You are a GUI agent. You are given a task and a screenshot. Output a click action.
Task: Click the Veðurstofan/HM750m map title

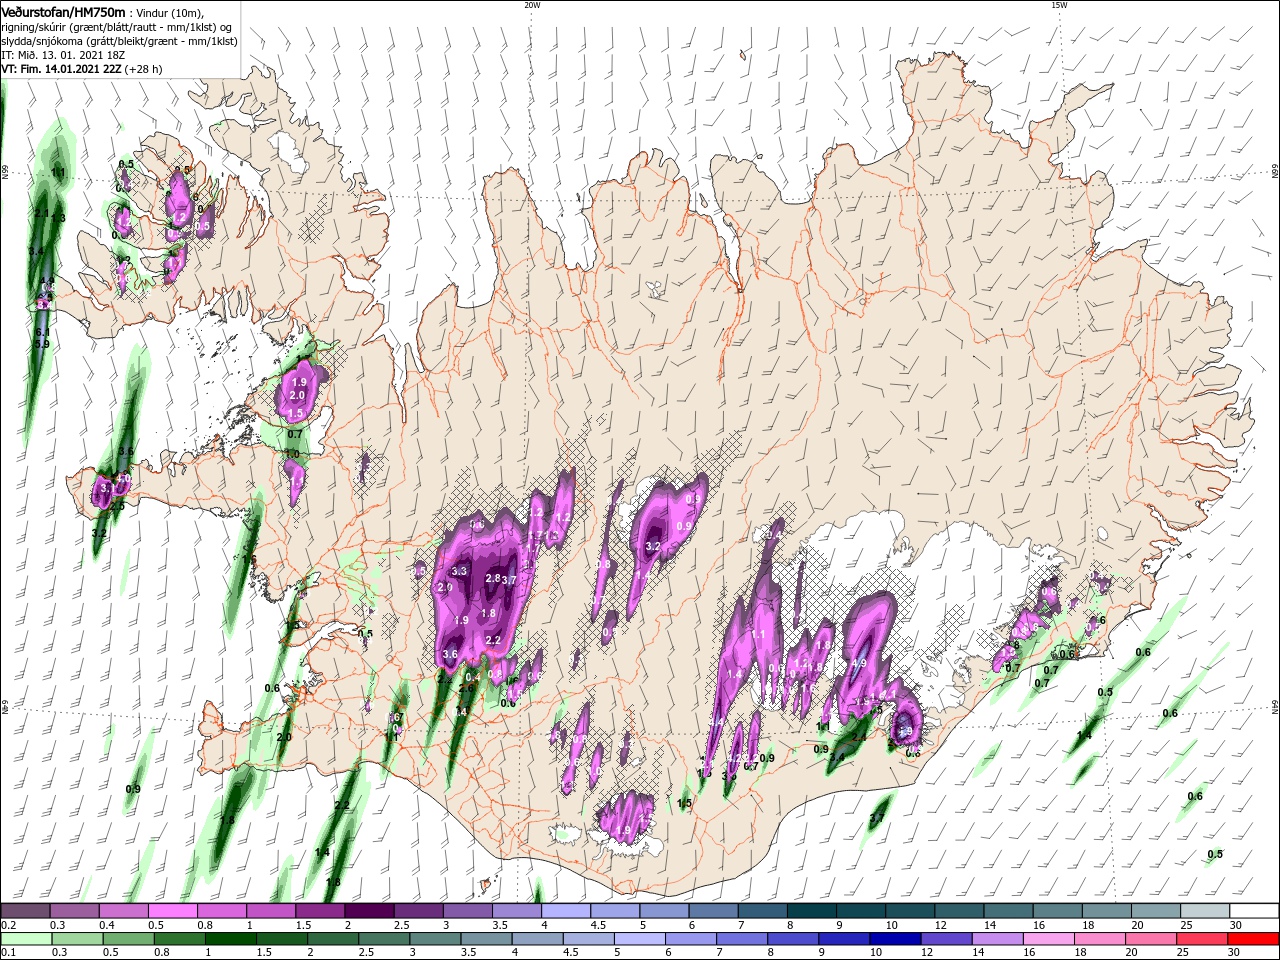pos(64,12)
